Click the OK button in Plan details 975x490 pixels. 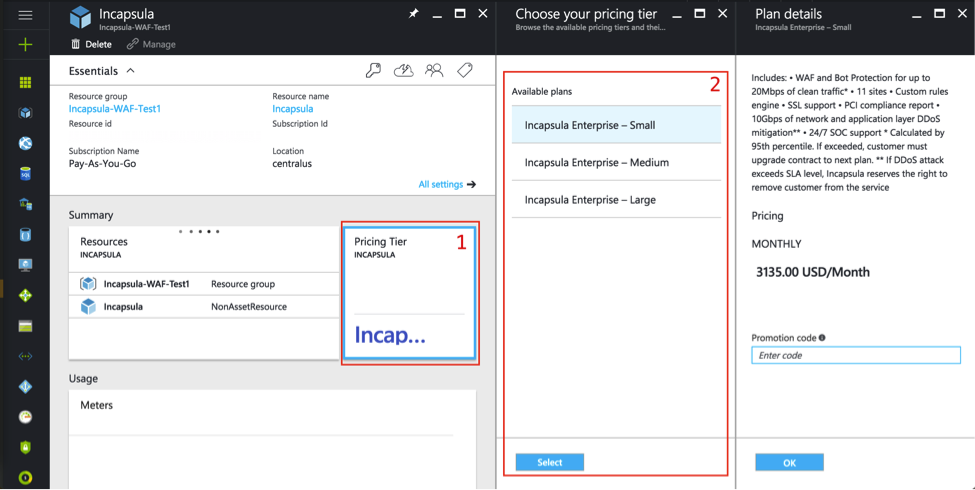[x=790, y=462]
